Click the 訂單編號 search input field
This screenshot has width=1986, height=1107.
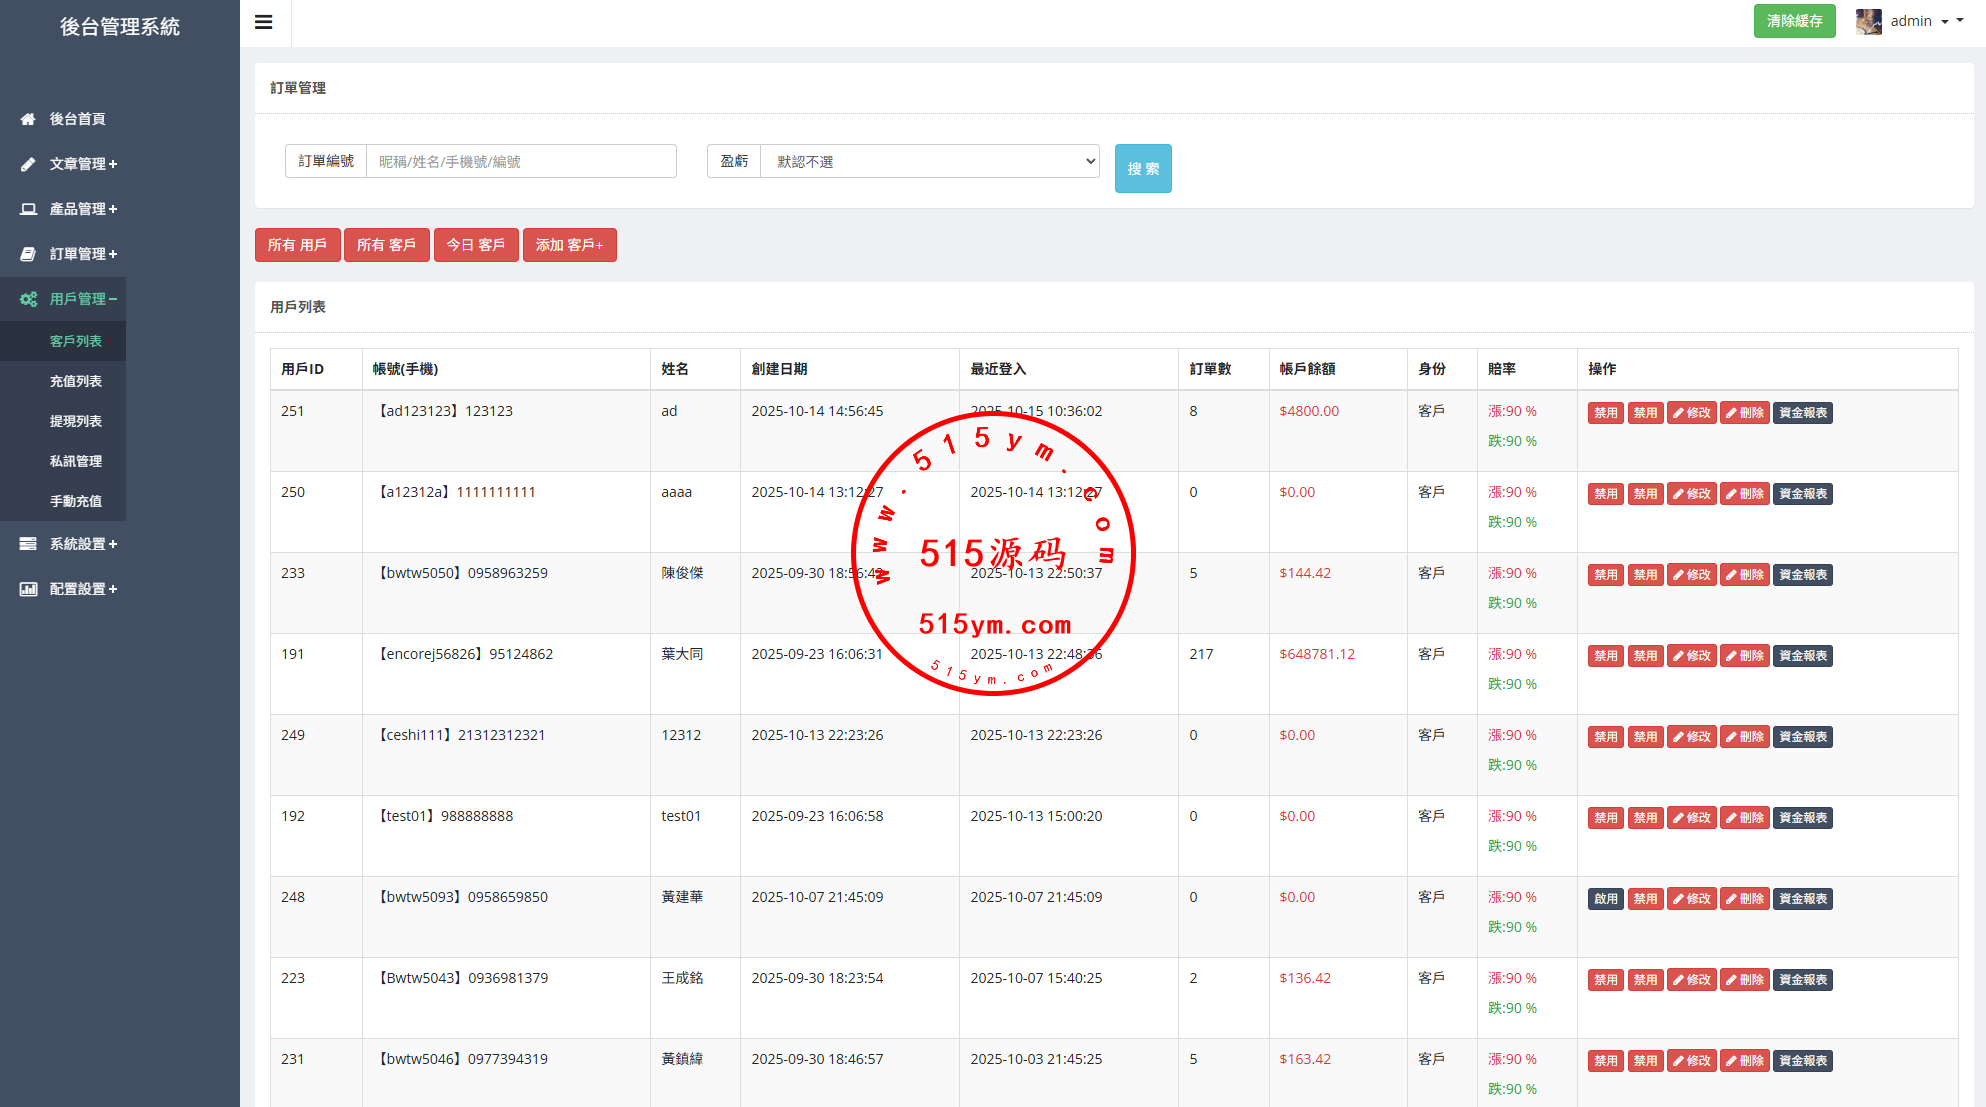click(x=520, y=161)
